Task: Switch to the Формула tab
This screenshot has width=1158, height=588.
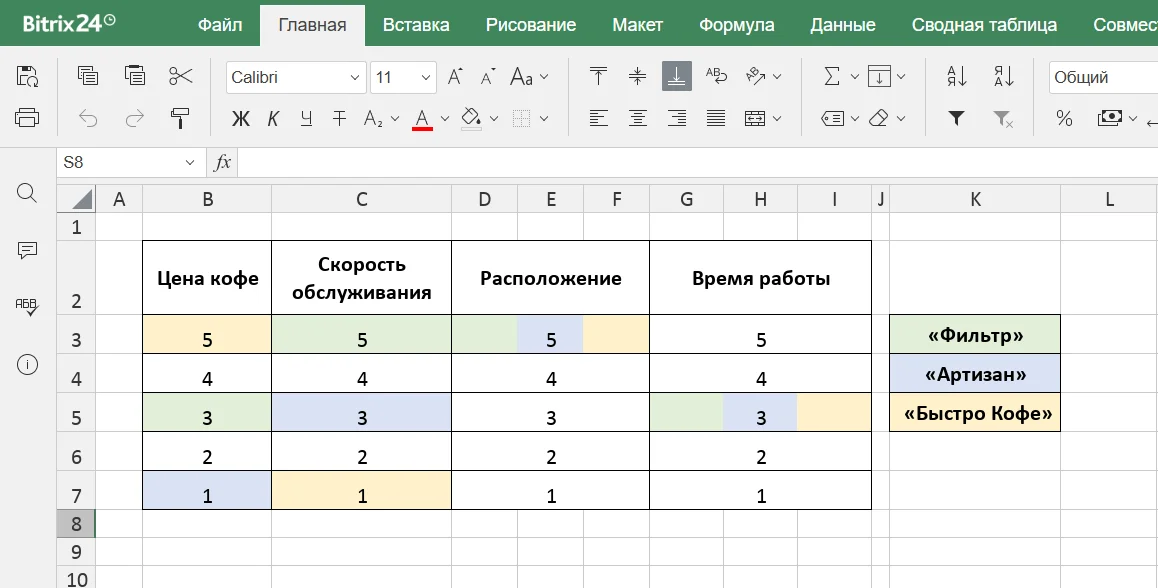Action: pos(736,24)
